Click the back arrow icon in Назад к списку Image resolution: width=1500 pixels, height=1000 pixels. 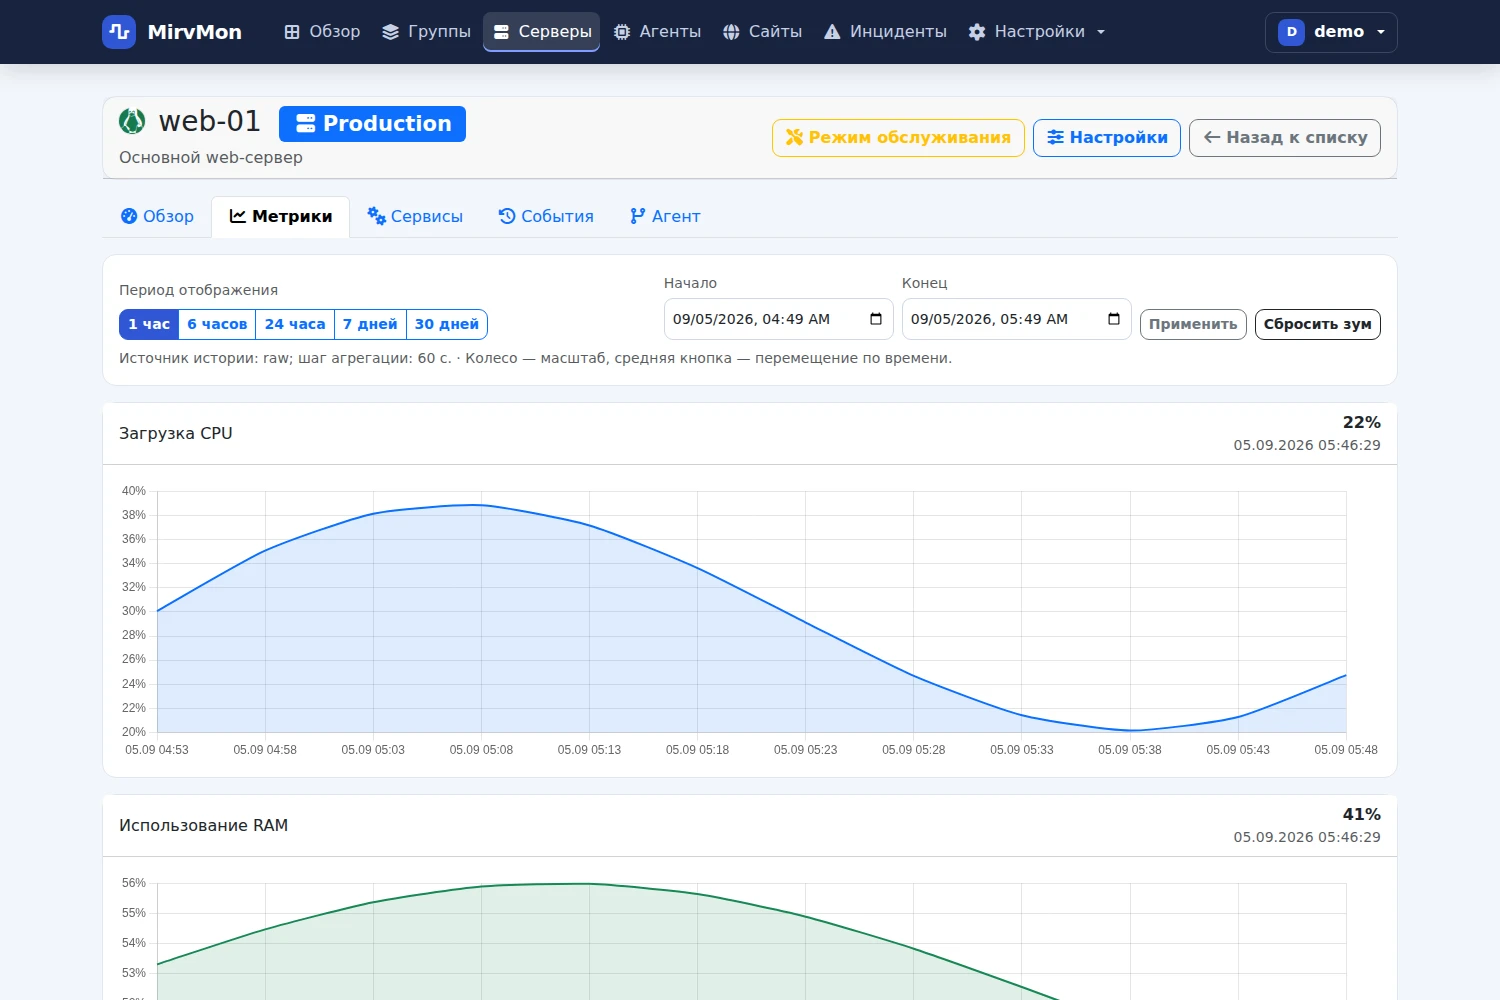(x=1212, y=137)
